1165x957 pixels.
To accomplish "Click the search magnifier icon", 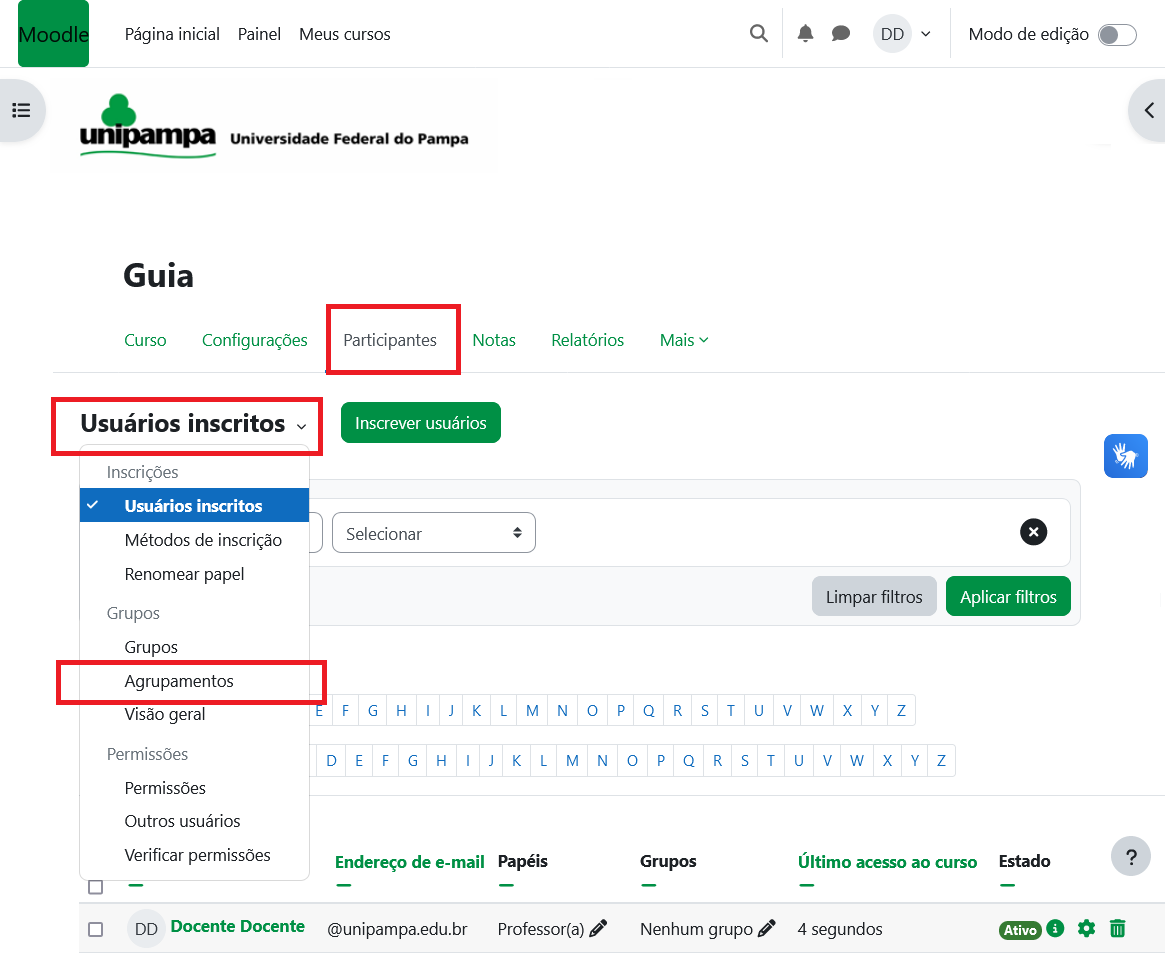I will 759,34.
